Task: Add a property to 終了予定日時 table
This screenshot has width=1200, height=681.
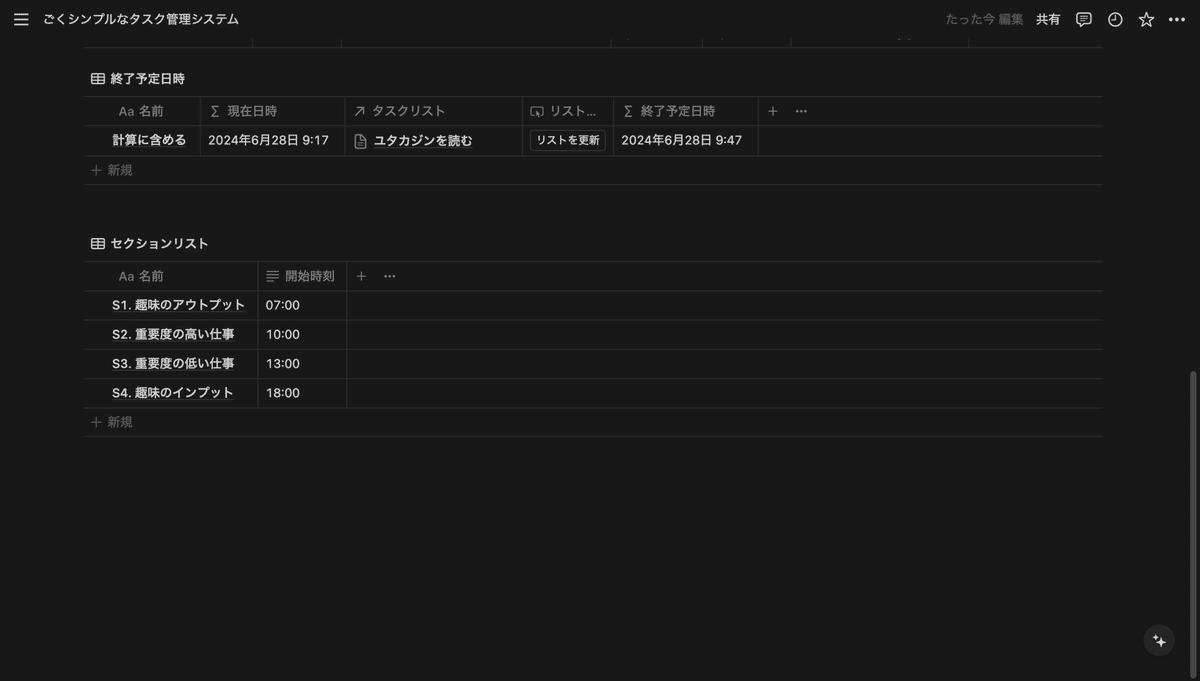Action: click(772, 111)
